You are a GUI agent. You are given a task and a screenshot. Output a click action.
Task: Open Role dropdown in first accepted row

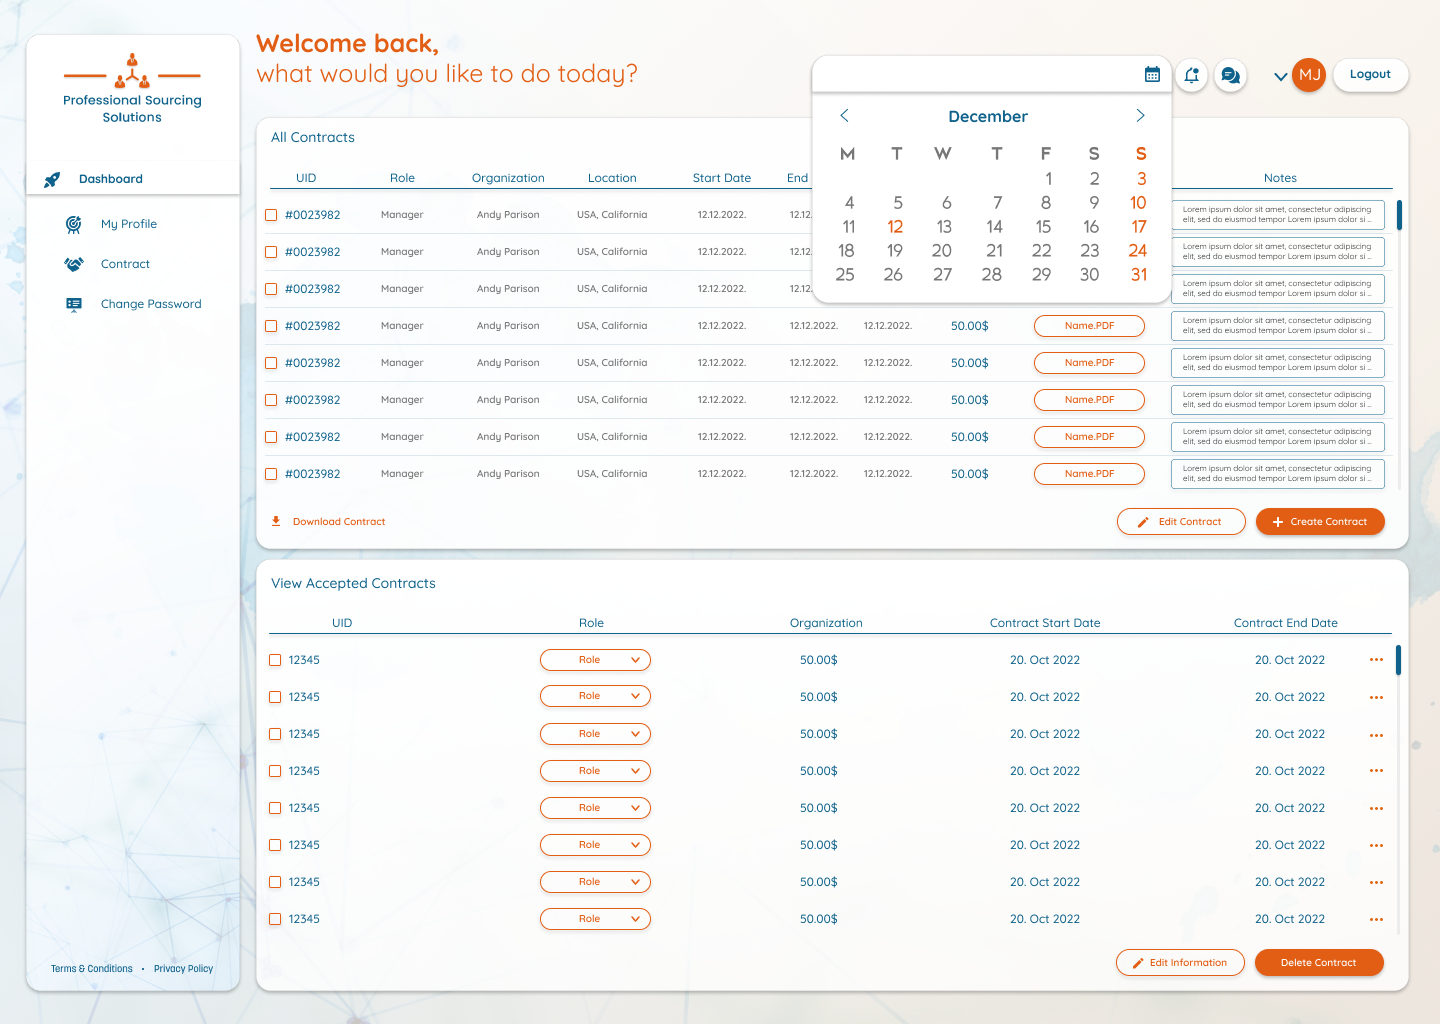pos(595,660)
